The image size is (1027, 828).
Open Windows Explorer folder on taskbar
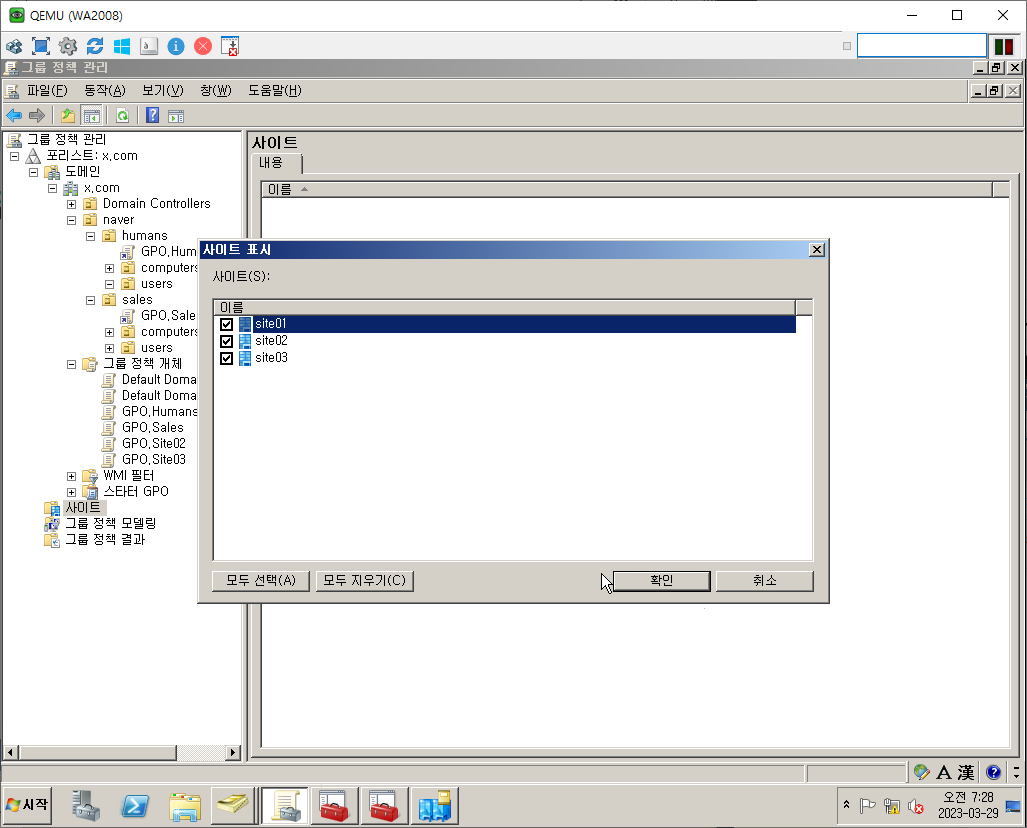(185, 806)
